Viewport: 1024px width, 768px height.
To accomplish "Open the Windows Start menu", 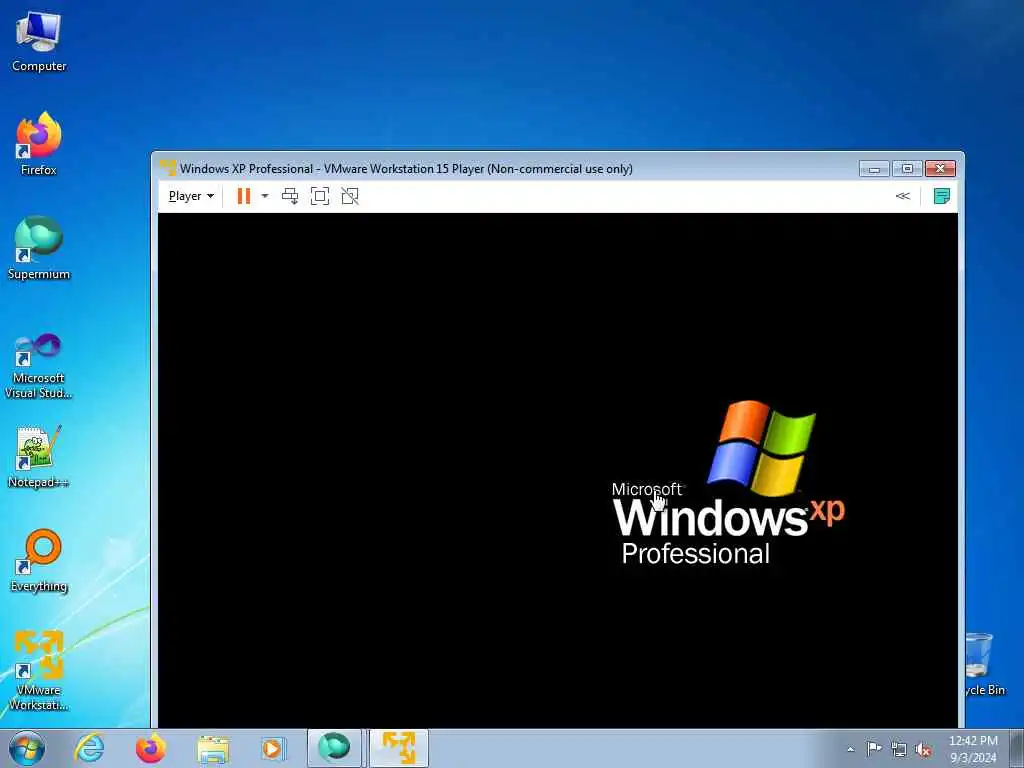I will 27,748.
